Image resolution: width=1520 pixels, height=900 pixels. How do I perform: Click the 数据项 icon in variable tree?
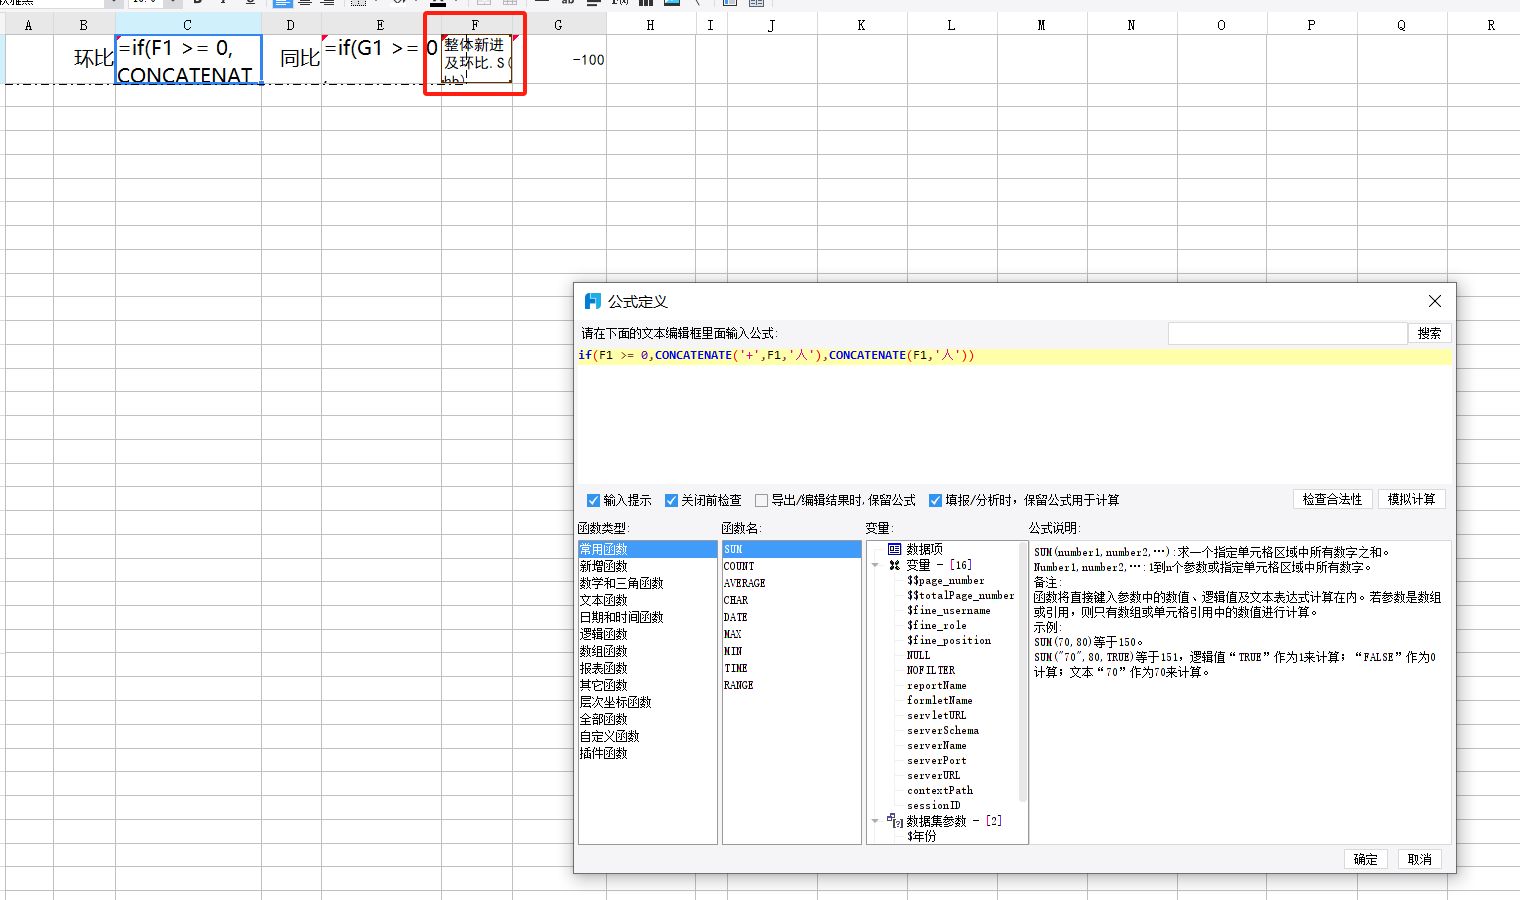pos(895,549)
